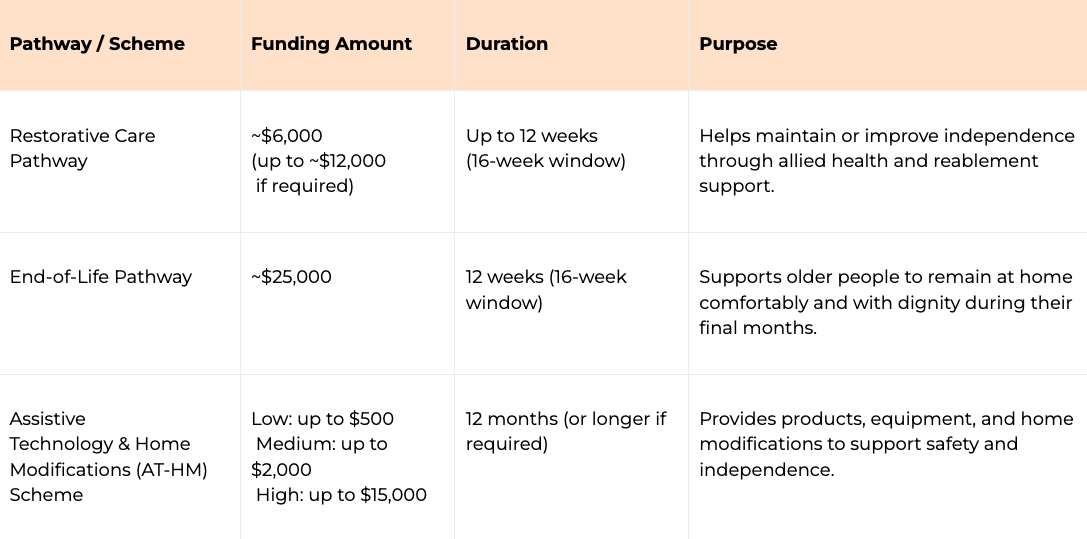Viewport: 1087px width, 539px height.
Task: Click the final months text in End-of-Life row
Action: (x=758, y=328)
